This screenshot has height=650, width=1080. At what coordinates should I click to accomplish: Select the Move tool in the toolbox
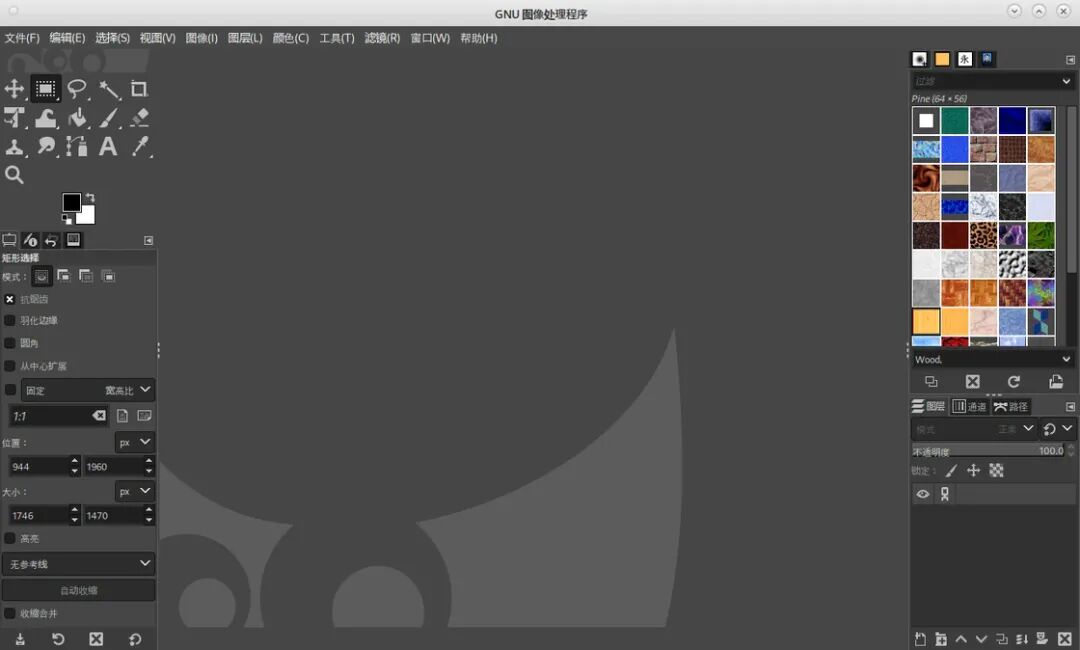14,89
